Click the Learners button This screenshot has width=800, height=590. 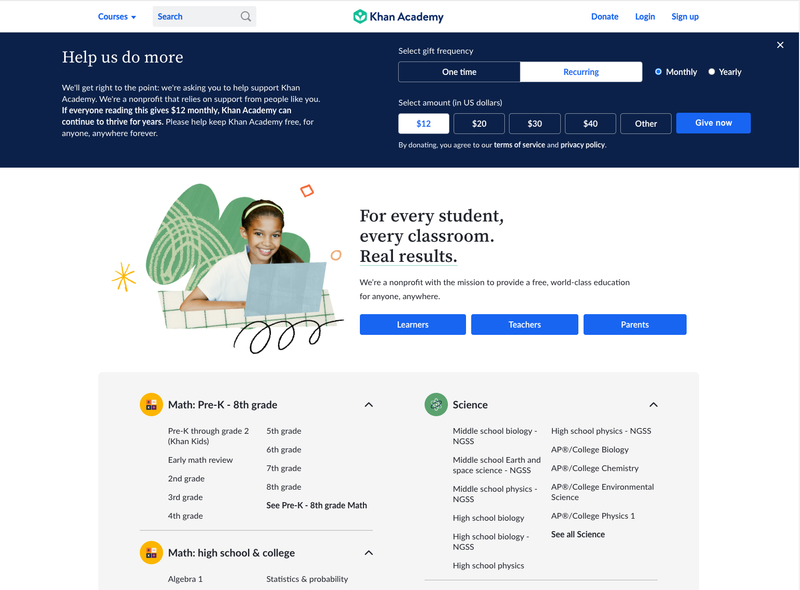pyautogui.click(x=413, y=325)
